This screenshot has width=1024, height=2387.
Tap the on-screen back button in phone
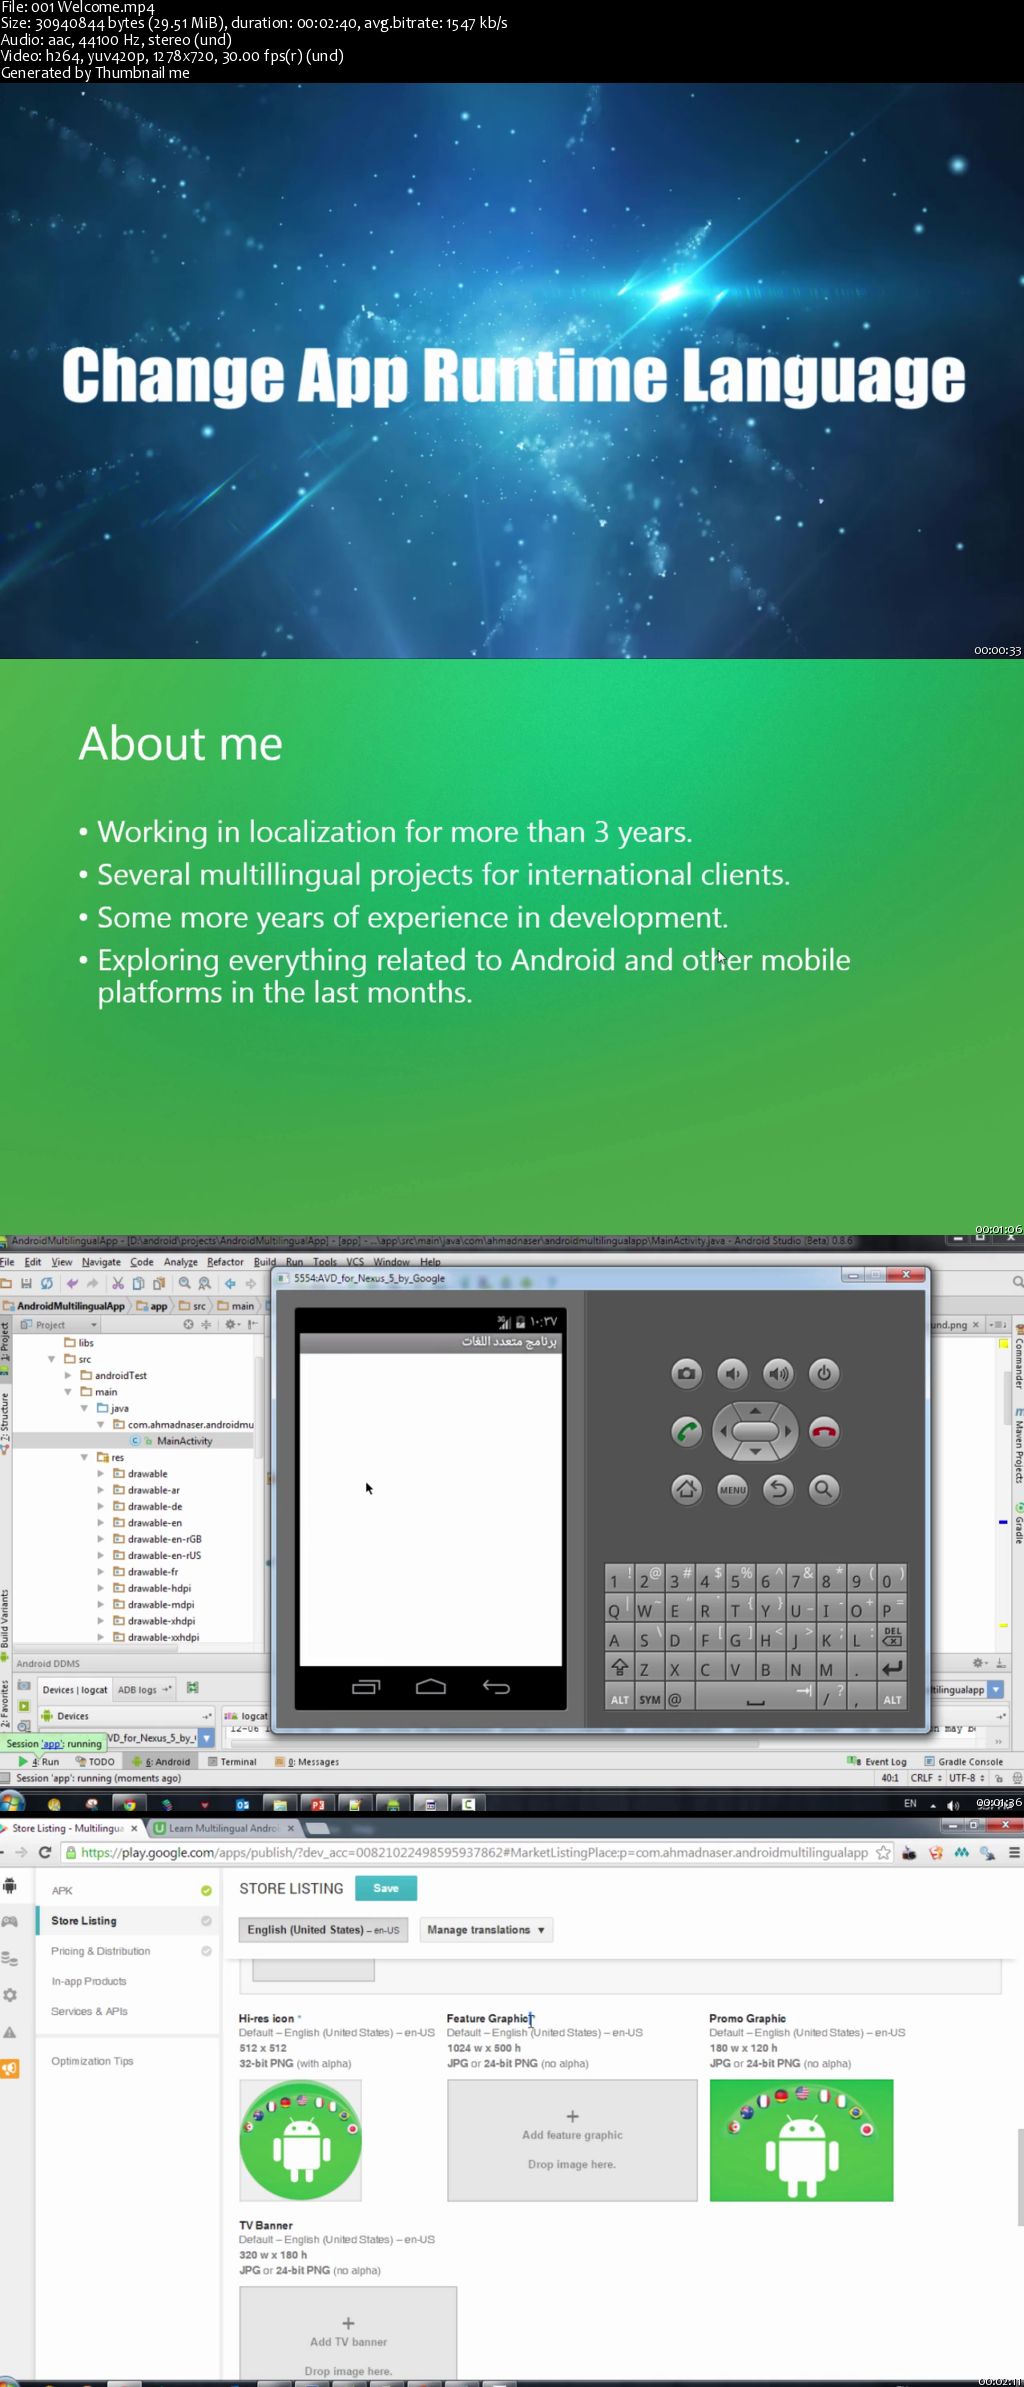[496, 1687]
